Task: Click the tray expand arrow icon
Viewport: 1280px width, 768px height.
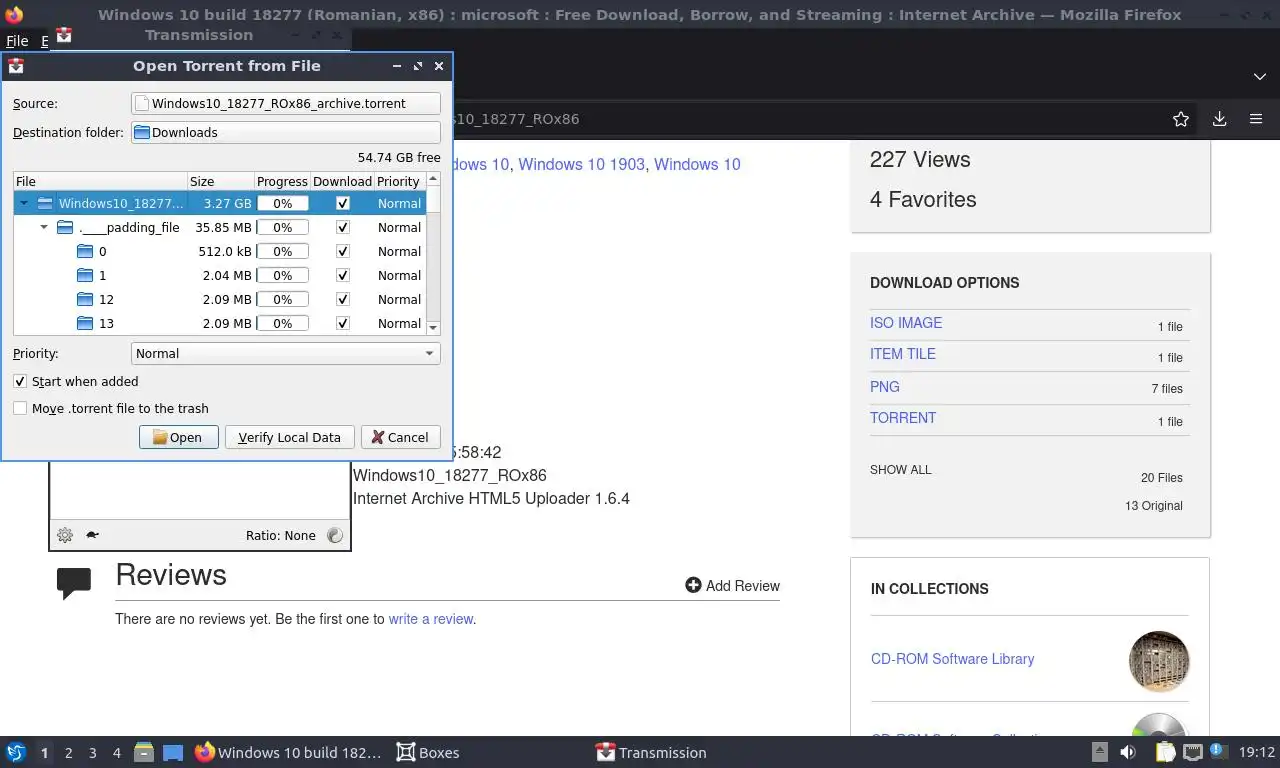Action: [1099, 752]
